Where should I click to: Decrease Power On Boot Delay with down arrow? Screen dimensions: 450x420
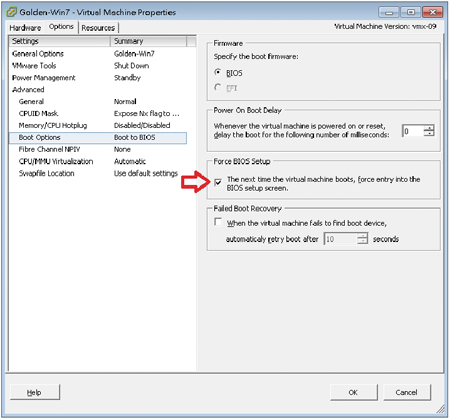(429, 133)
